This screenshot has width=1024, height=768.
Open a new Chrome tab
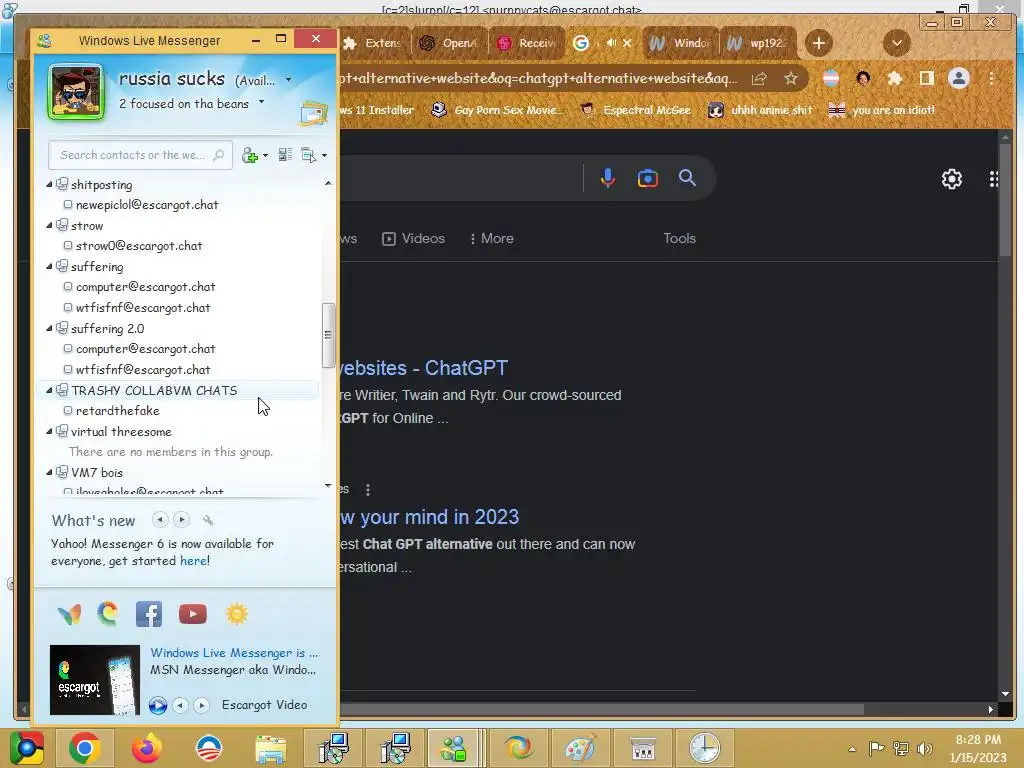click(x=818, y=43)
